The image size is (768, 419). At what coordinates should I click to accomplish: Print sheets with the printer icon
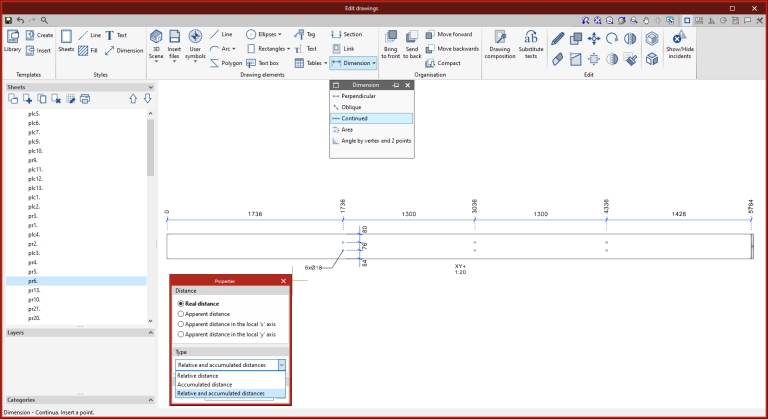pos(85,99)
